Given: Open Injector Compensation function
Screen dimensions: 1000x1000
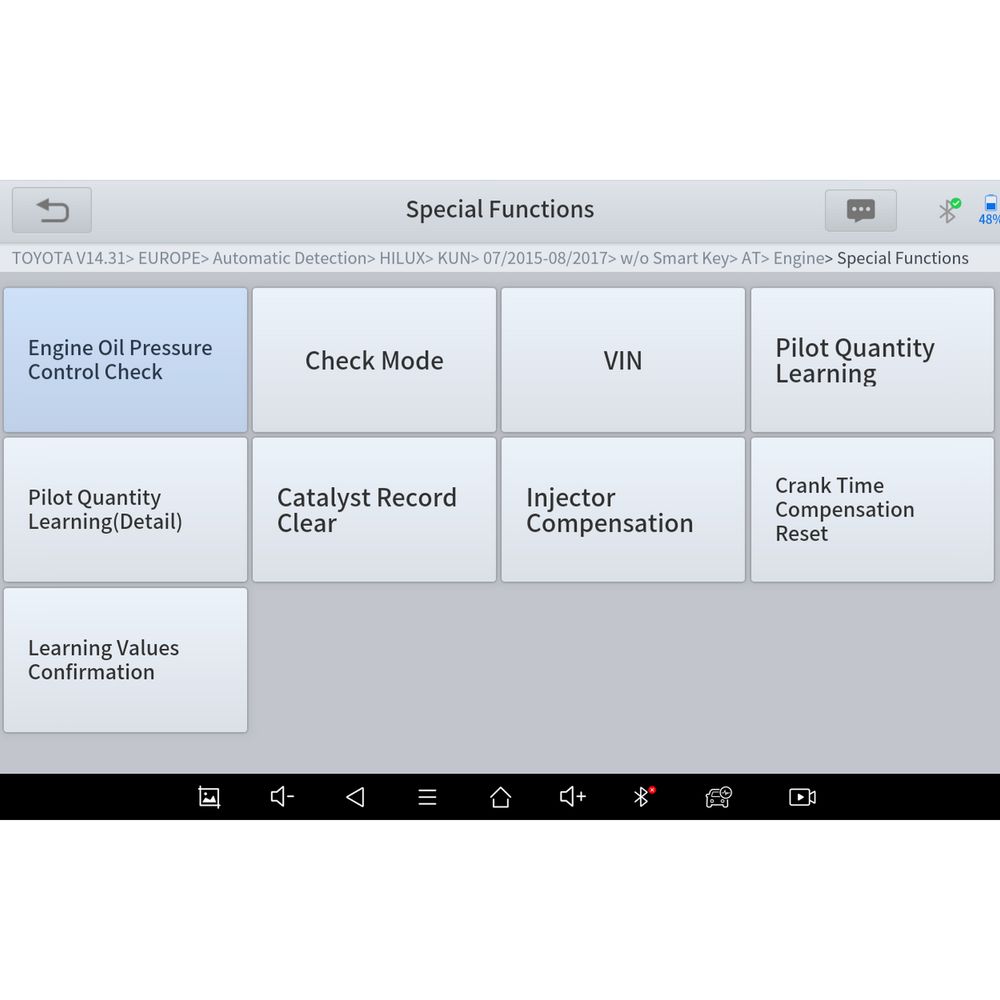Looking at the screenshot, I should pos(623,510).
